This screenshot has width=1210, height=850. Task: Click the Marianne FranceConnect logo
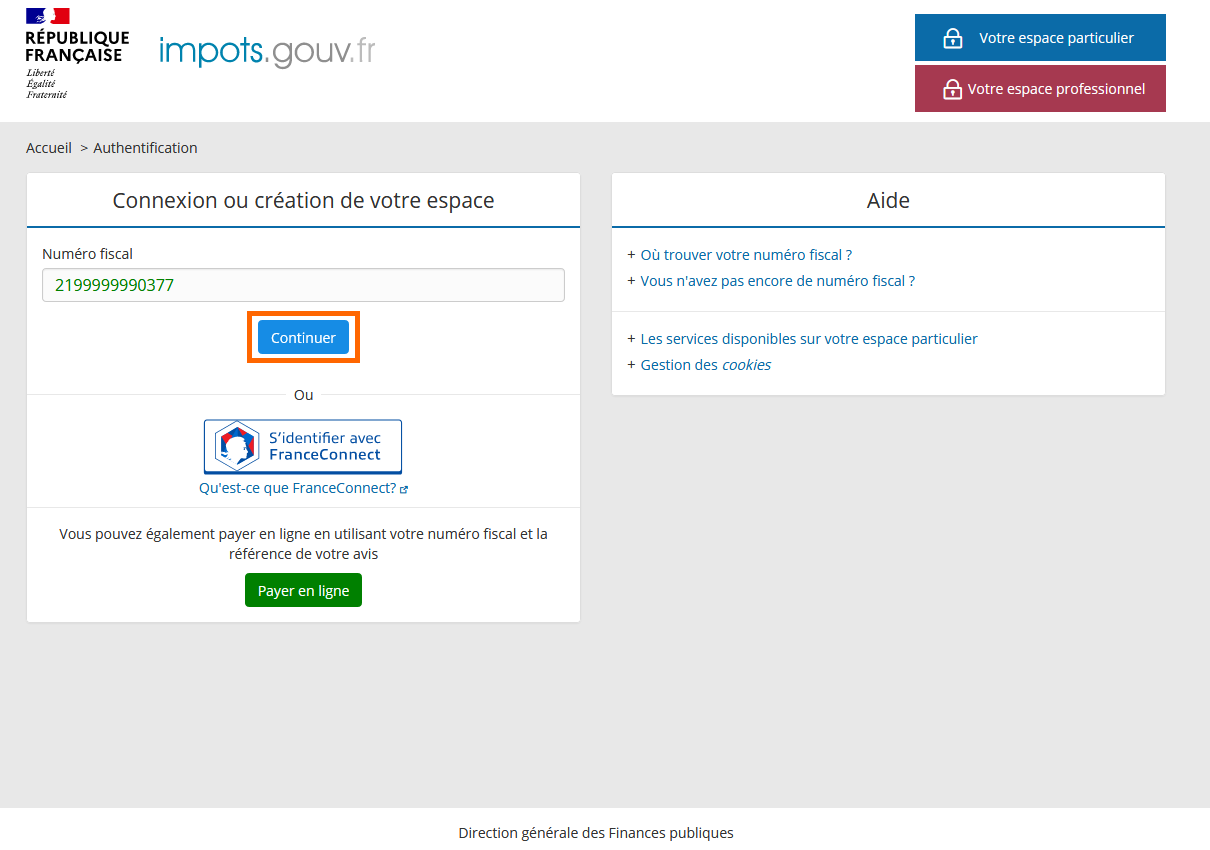[x=237, y=446]
